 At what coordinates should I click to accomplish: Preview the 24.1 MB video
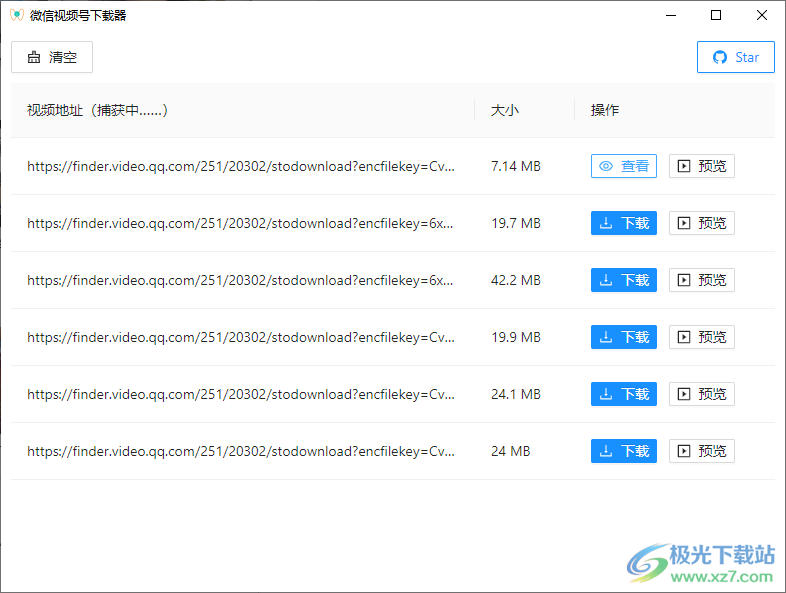click(702, 394)
